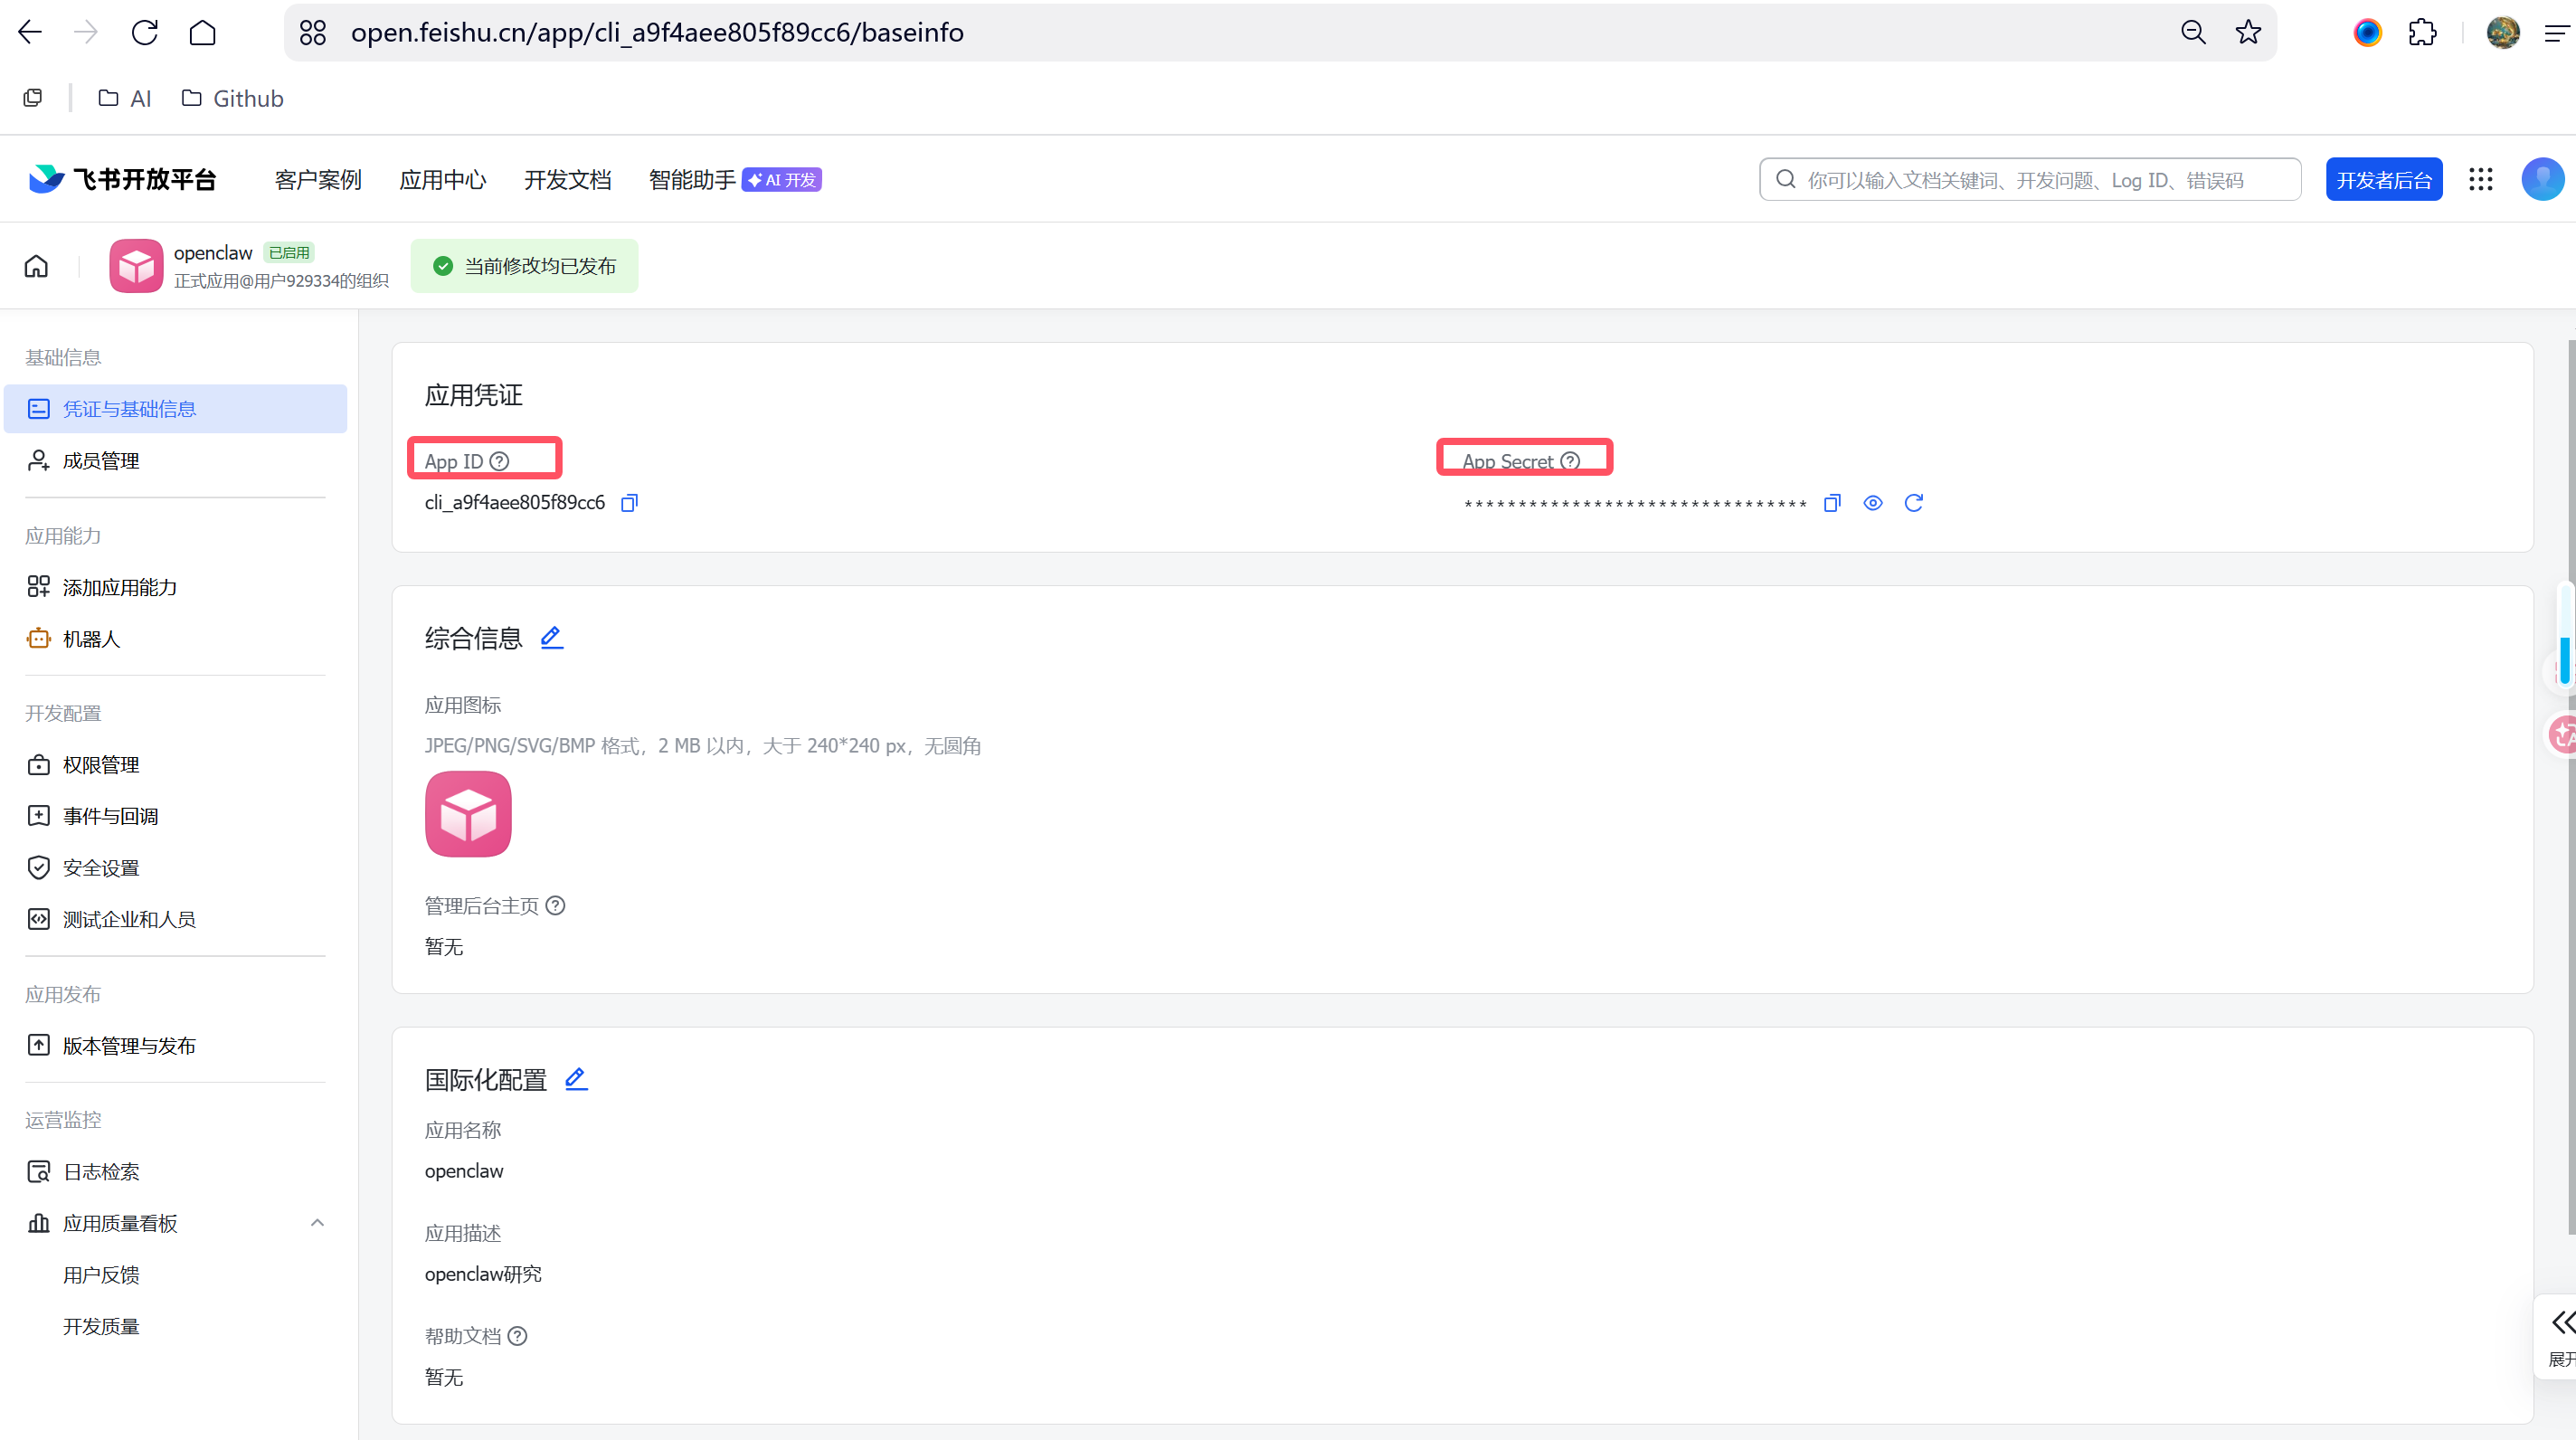The width and height of the screenshot is (2576, 1440).
Task: Open 开发文档 top menu
Action: coord(567,180)
